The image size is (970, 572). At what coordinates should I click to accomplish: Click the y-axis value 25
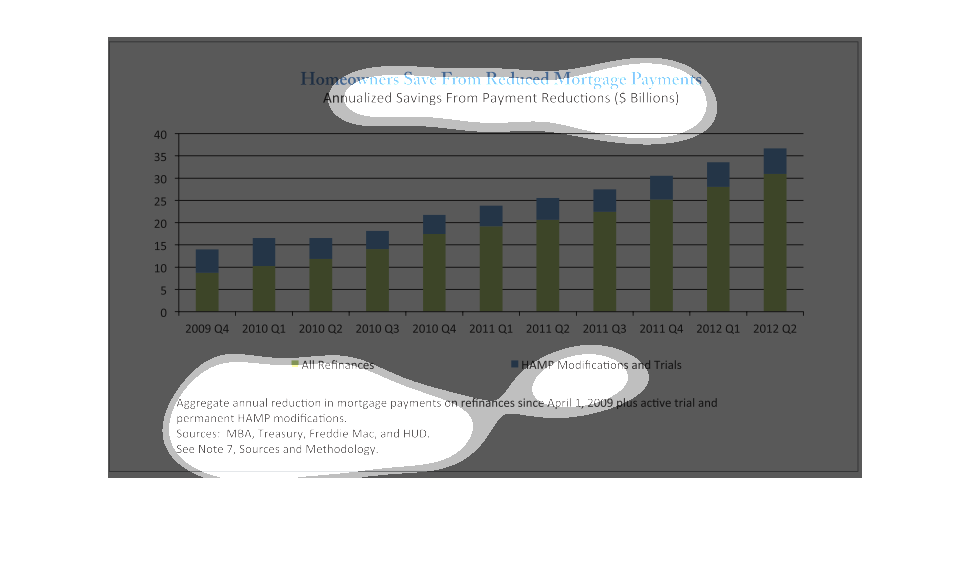click(160, 202)
